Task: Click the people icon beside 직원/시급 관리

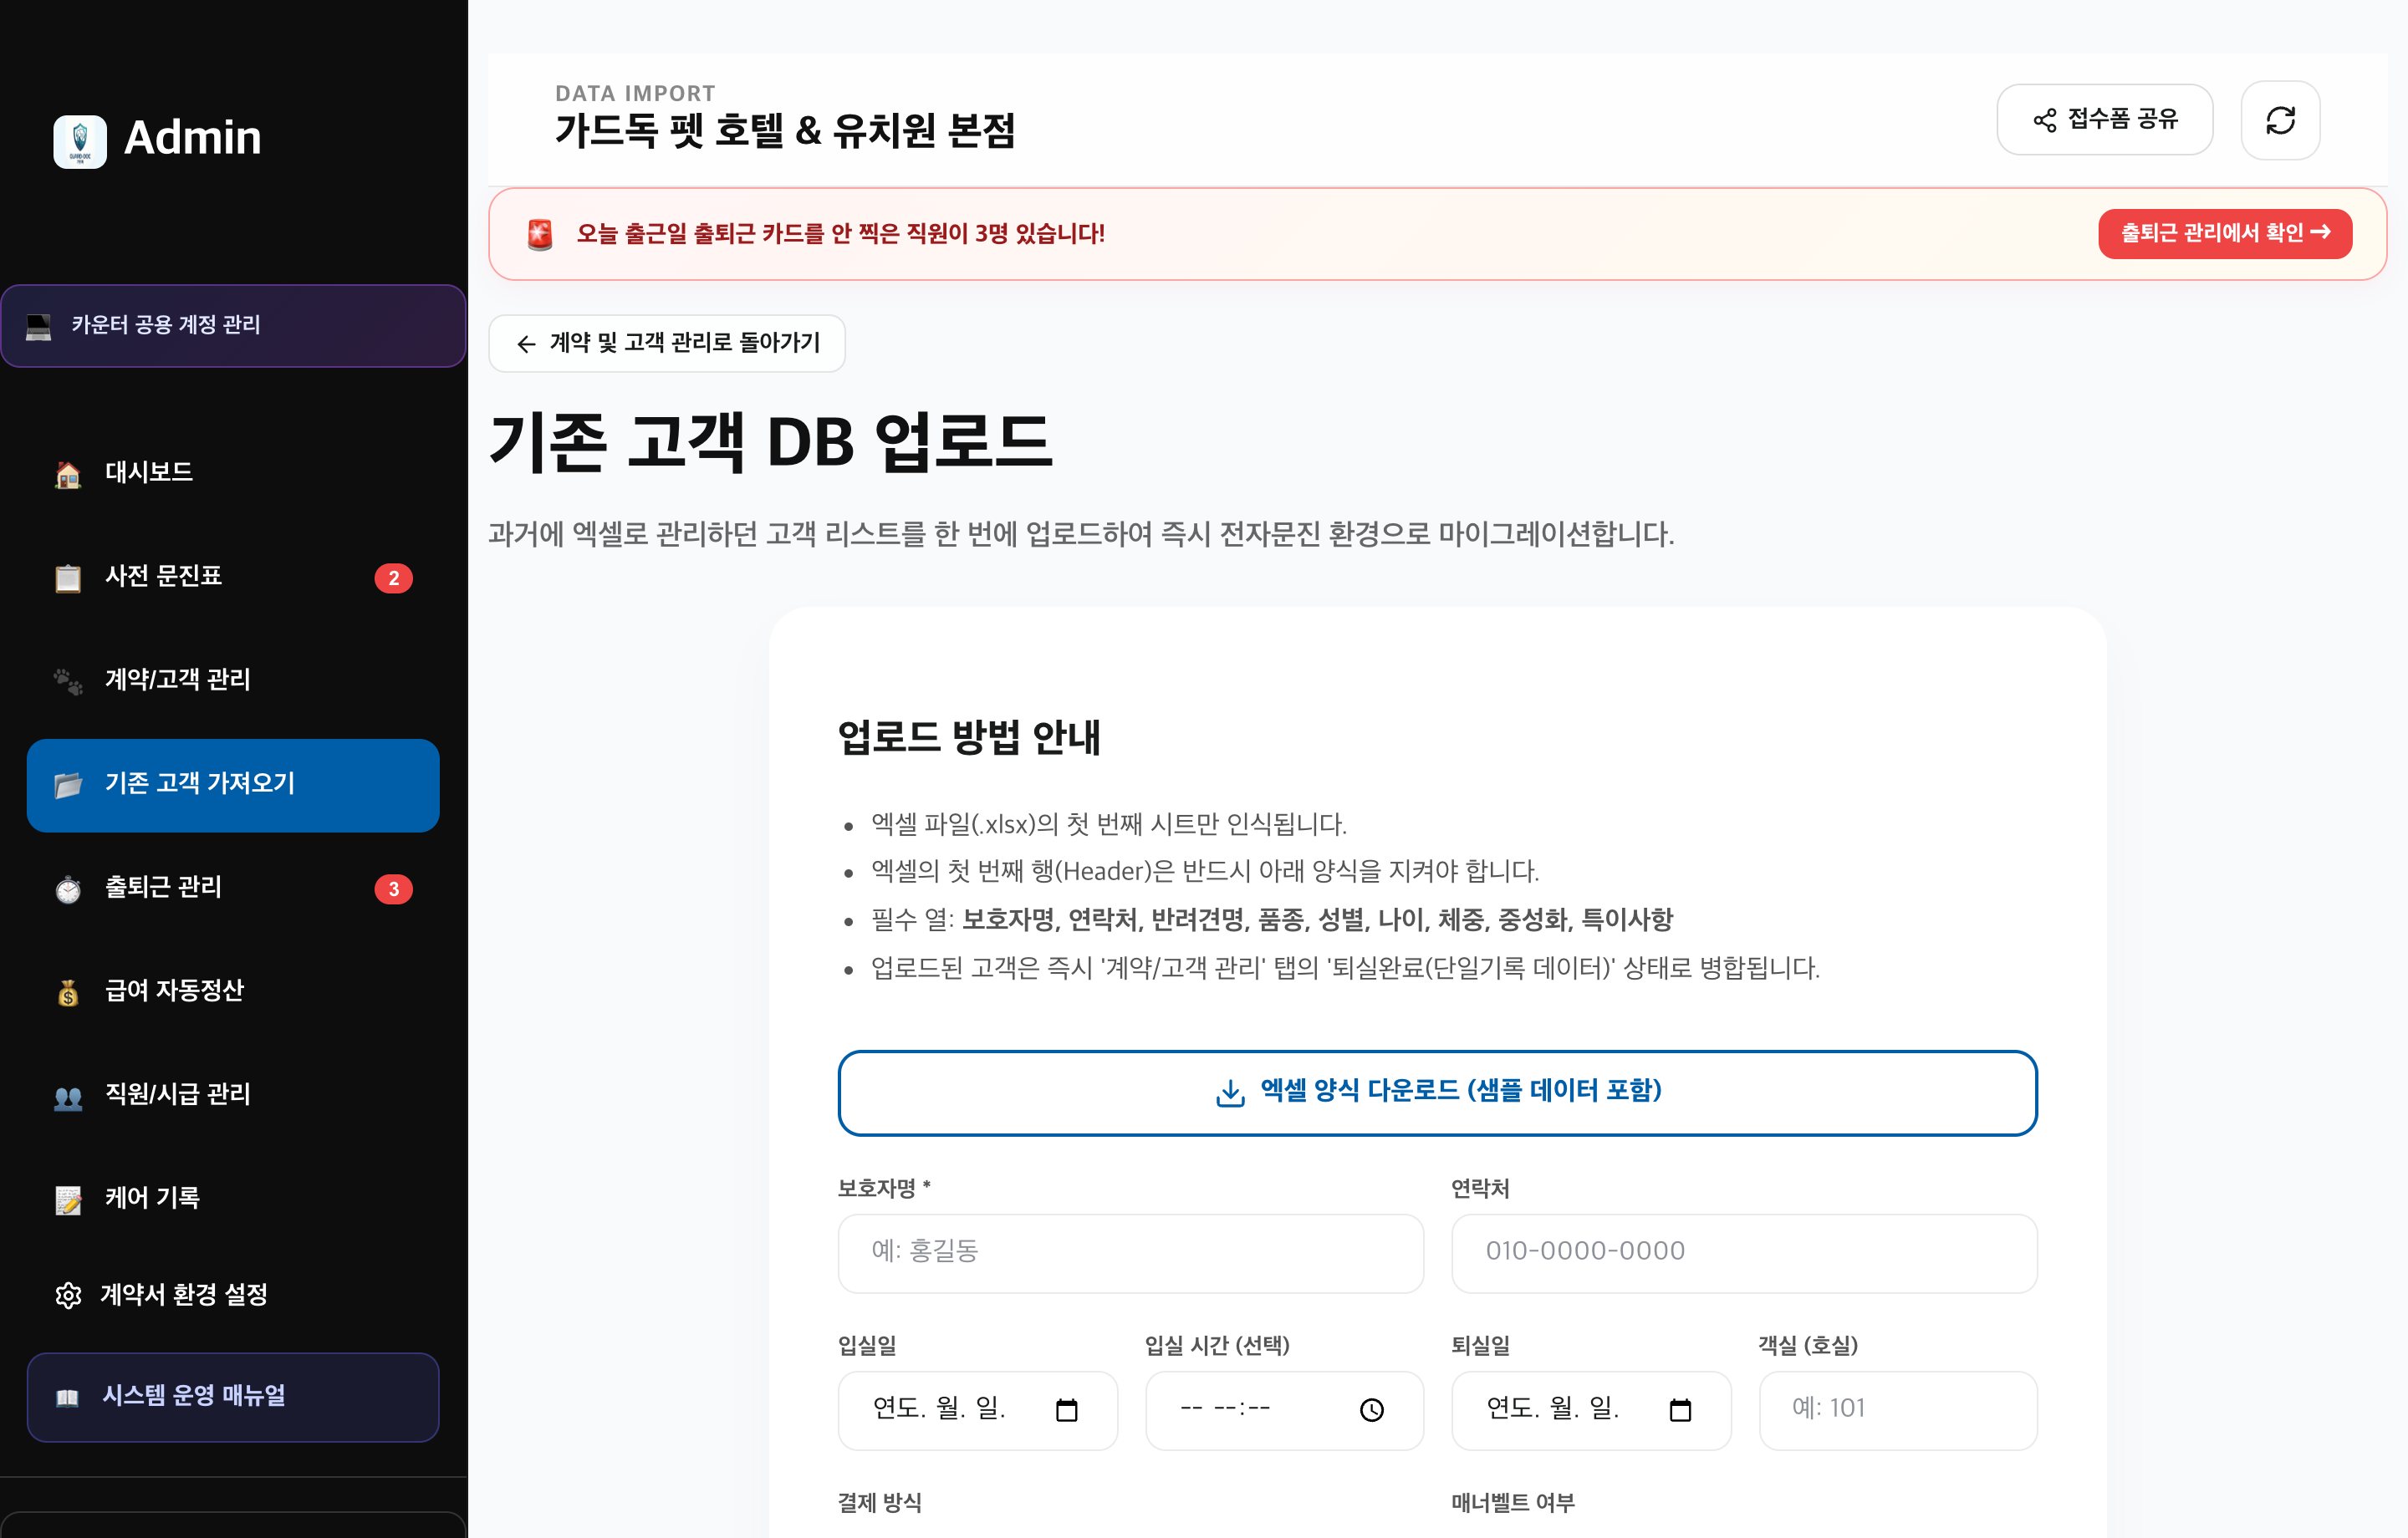Action: click(68, 1098)
